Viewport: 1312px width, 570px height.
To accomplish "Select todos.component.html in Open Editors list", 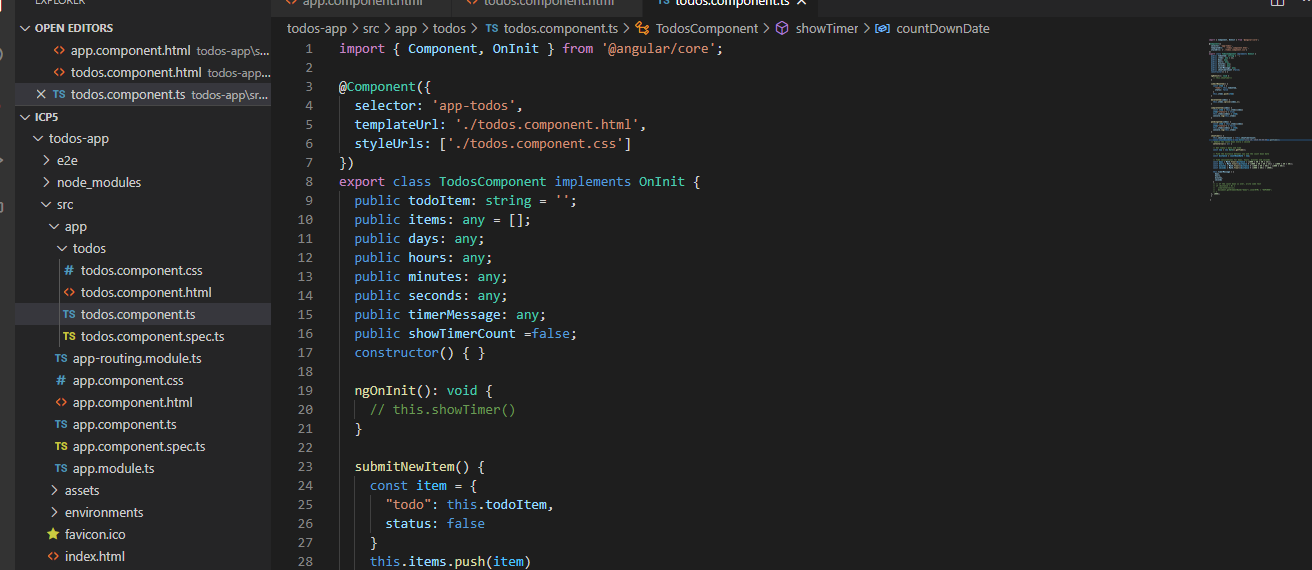I will [136, 72].
